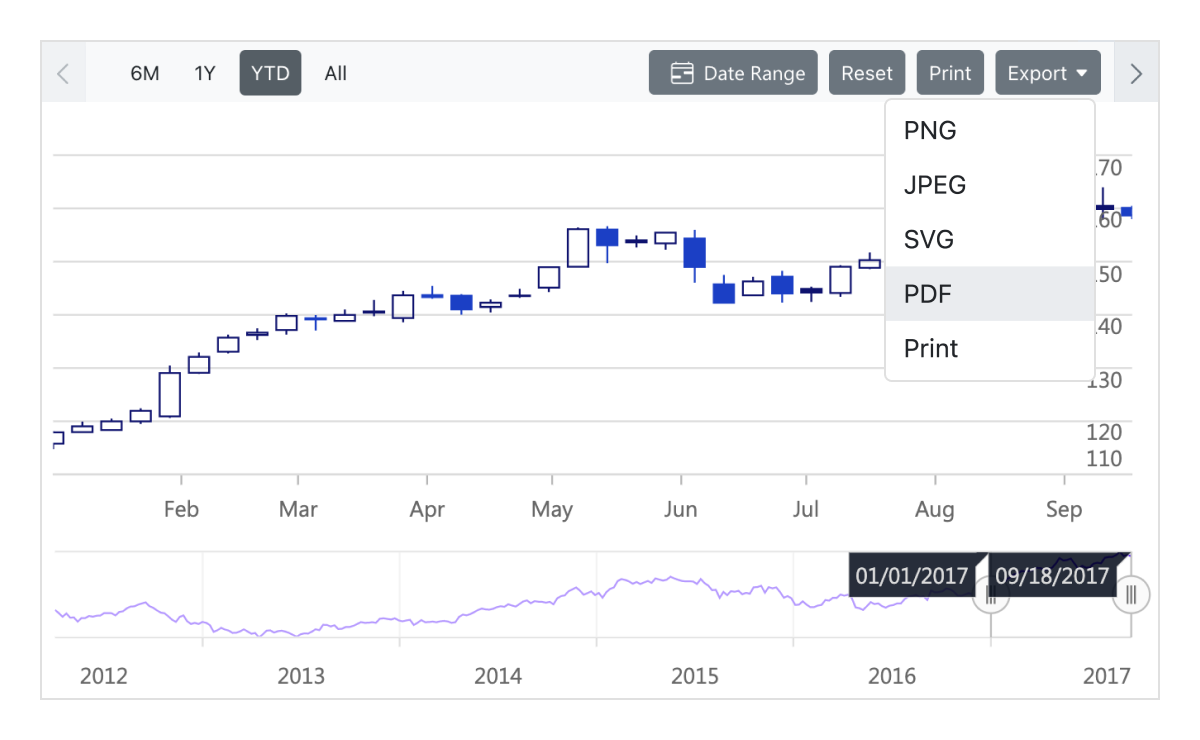
Task: Click the Export dropdown caret arrow
Action: click(1082, 74)
